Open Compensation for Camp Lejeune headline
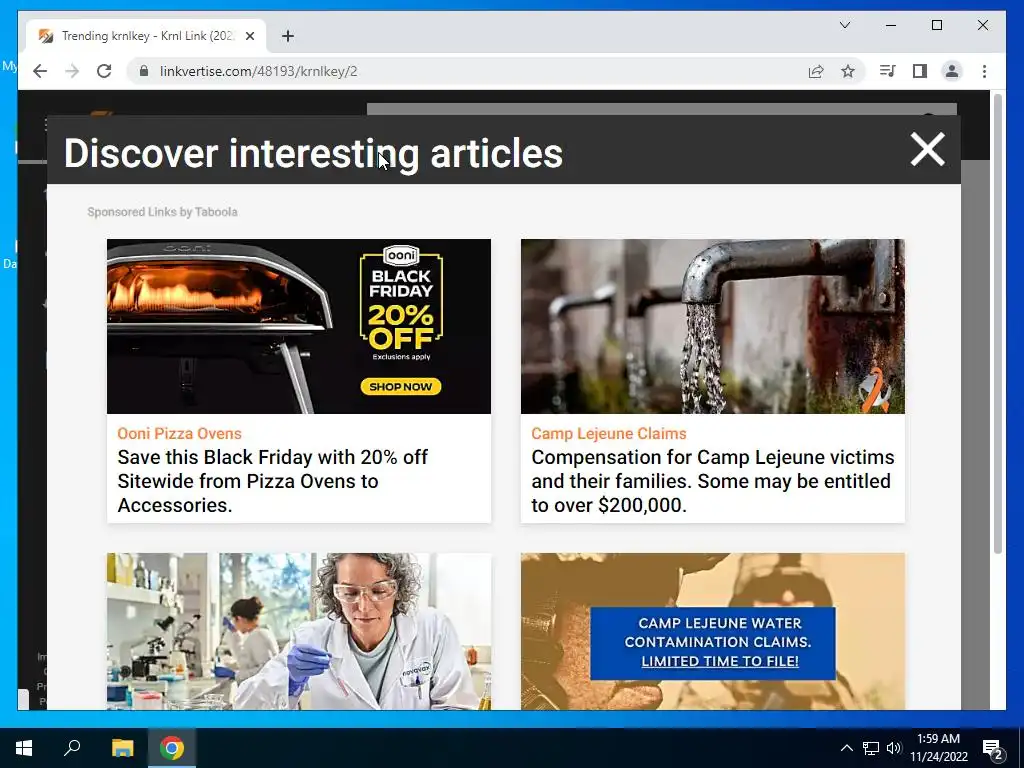The height and width of the screenshot is (768, 1024). (x=712, y=481)
